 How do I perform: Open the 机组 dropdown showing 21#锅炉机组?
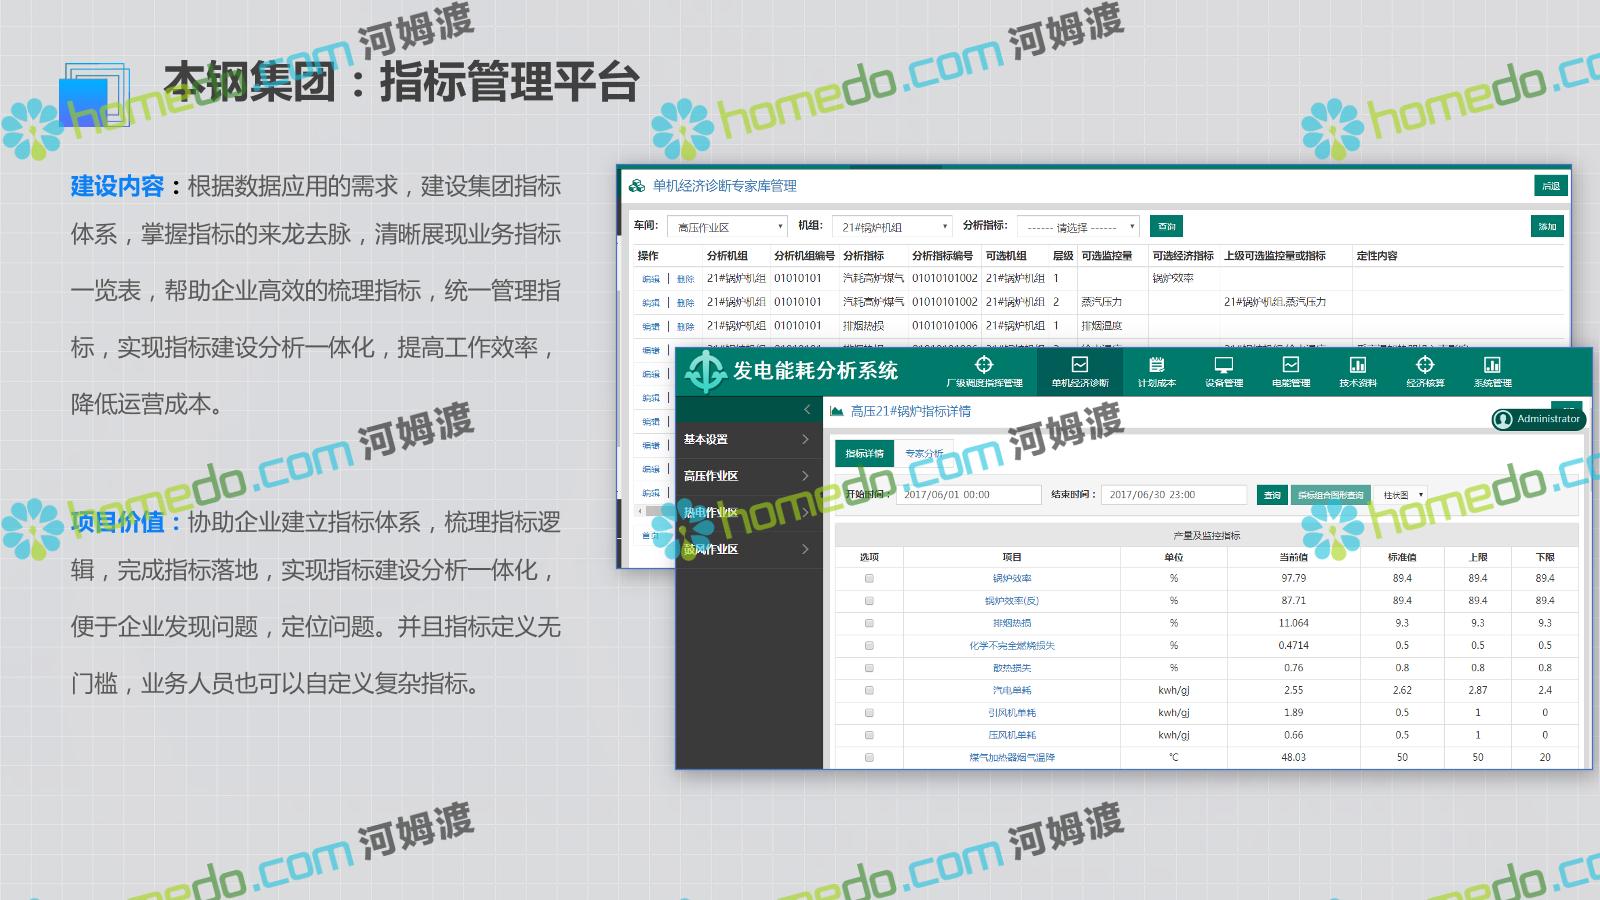[x=892, y=227]
